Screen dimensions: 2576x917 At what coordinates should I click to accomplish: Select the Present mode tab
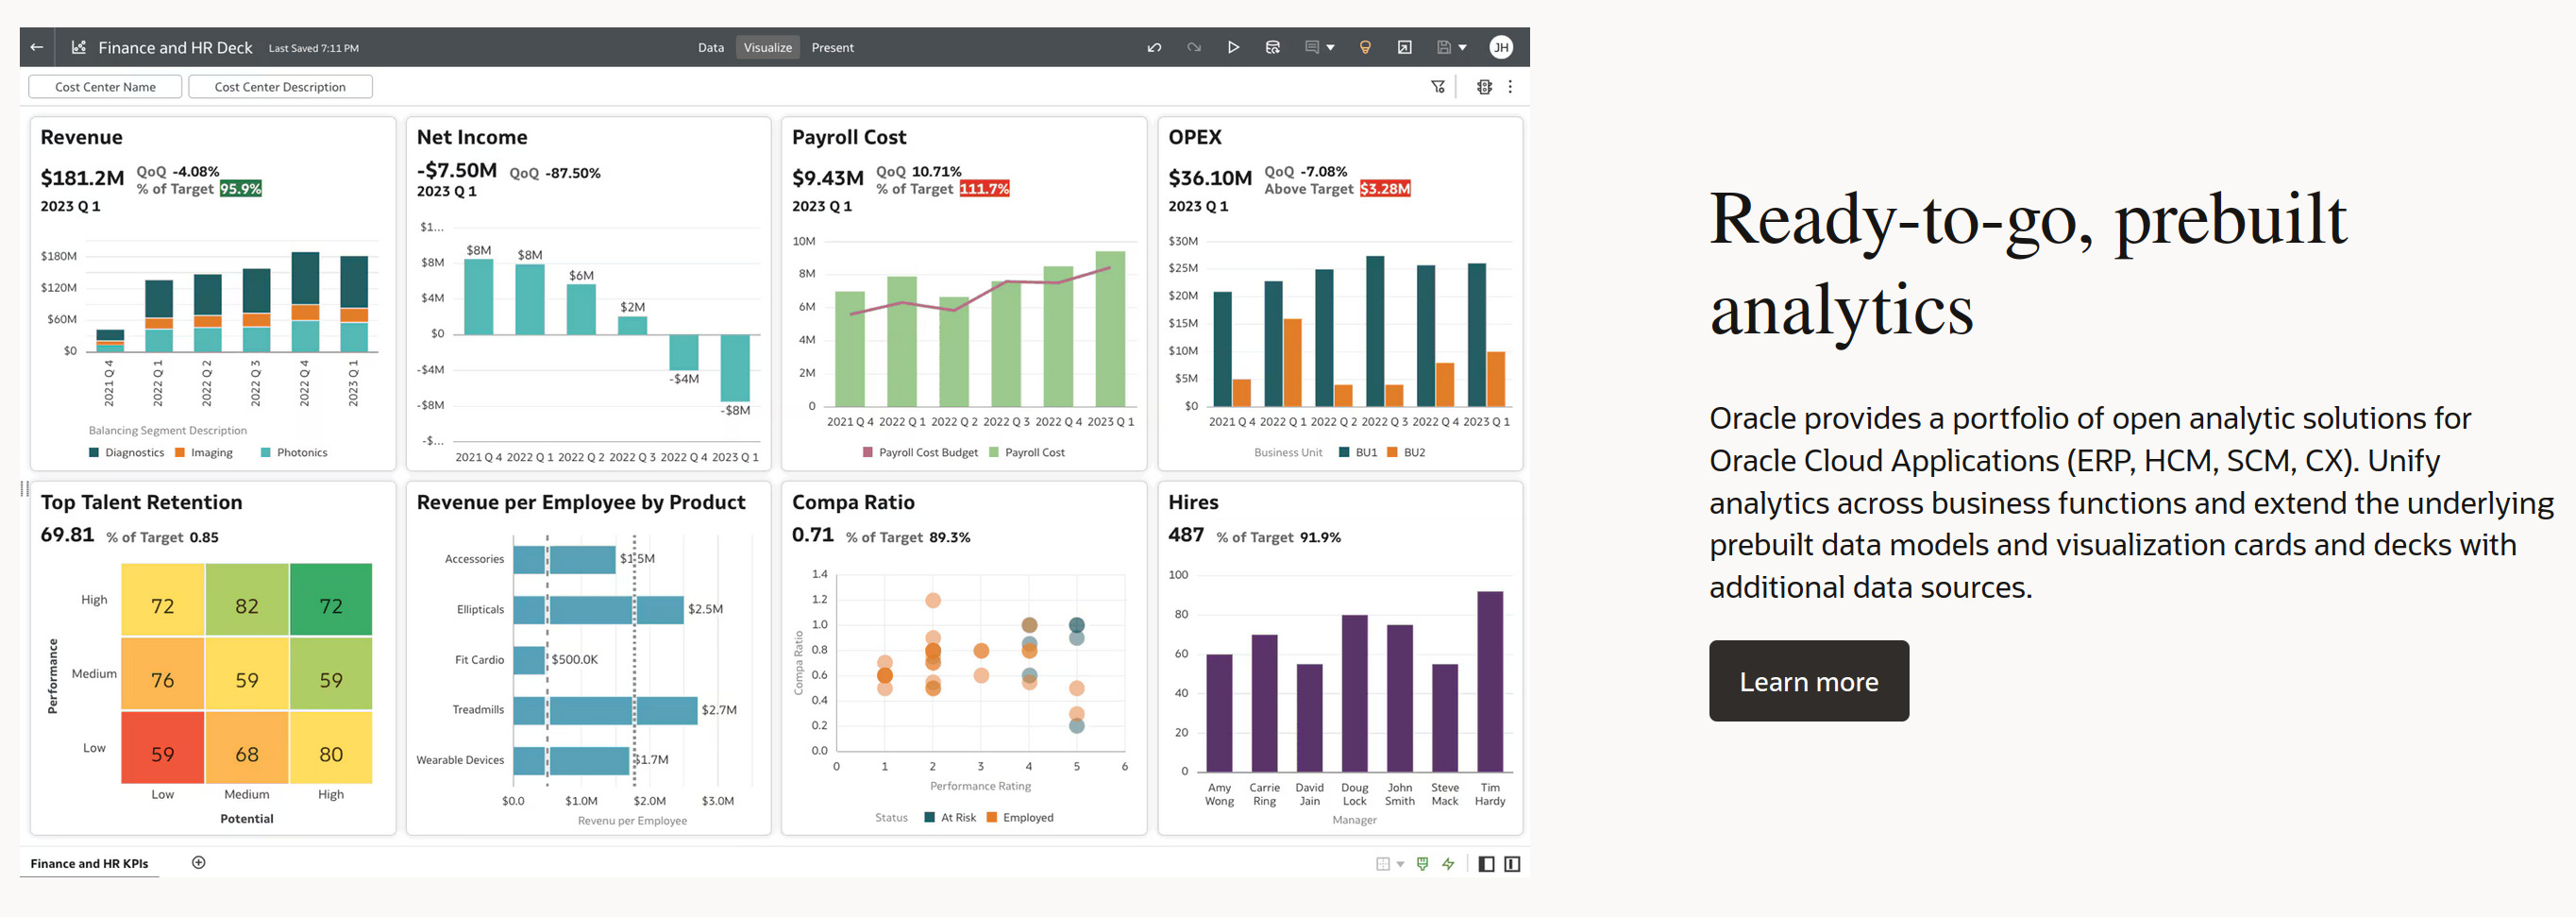(x=832, y=47)
